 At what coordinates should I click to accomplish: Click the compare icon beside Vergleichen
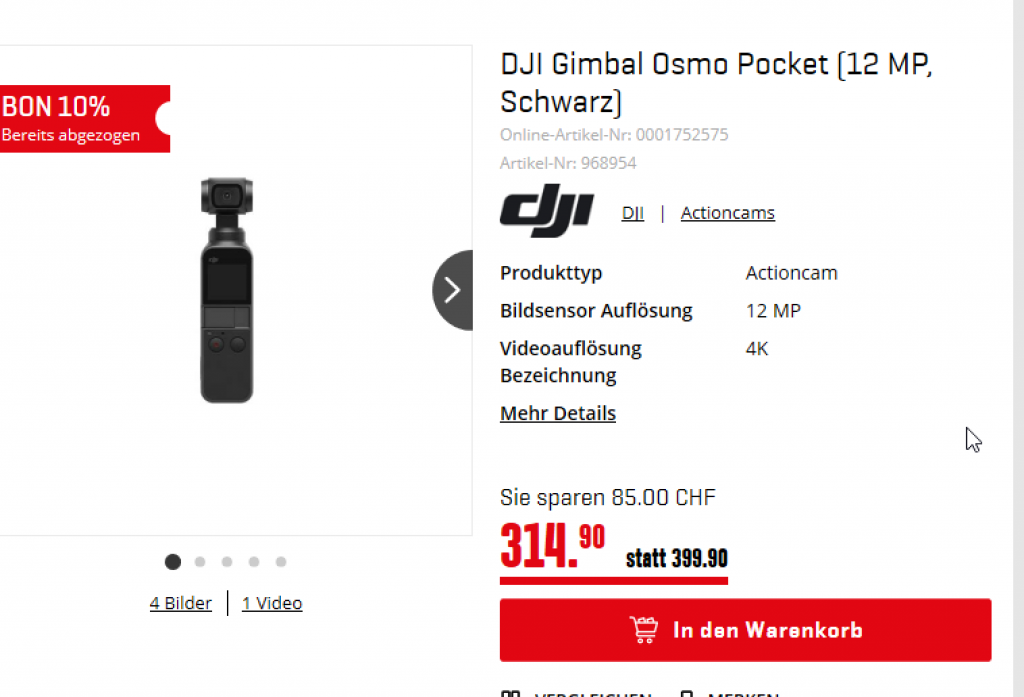(510, 694)
